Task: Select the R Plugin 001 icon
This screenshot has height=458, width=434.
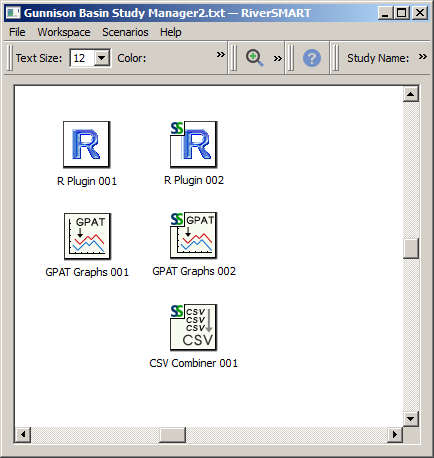Action: pyautogui.click(x=87, y=144)
